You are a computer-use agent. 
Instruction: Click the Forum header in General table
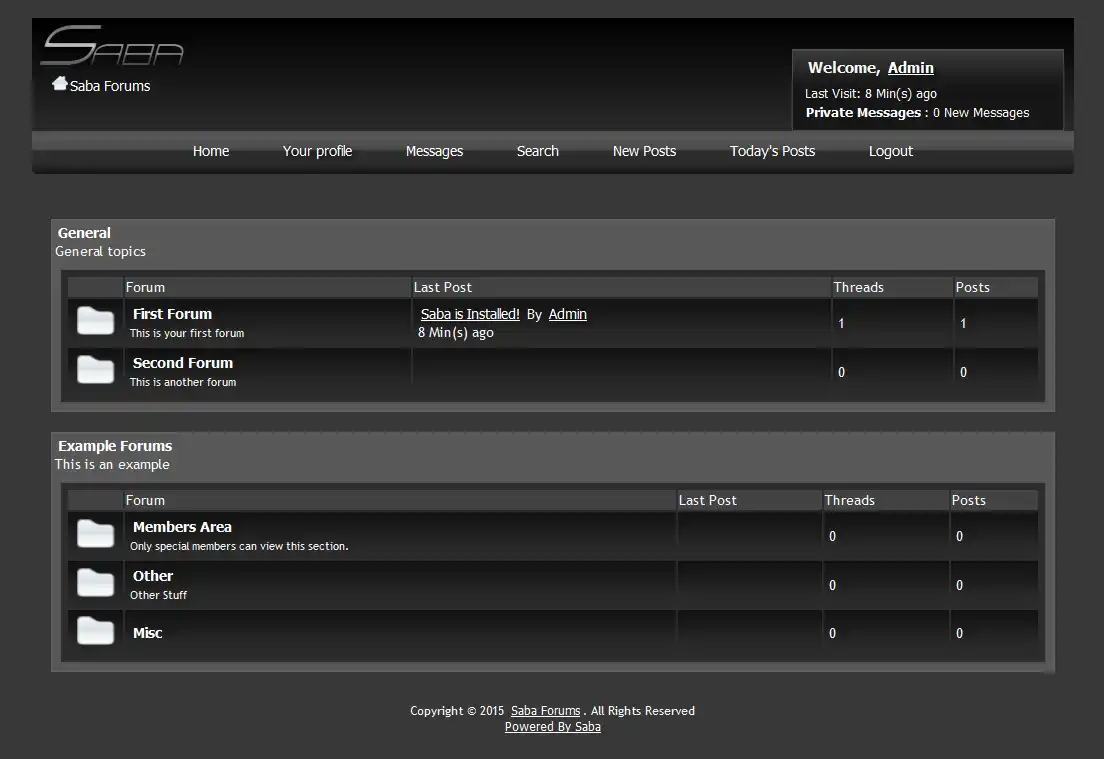(145, 287)
